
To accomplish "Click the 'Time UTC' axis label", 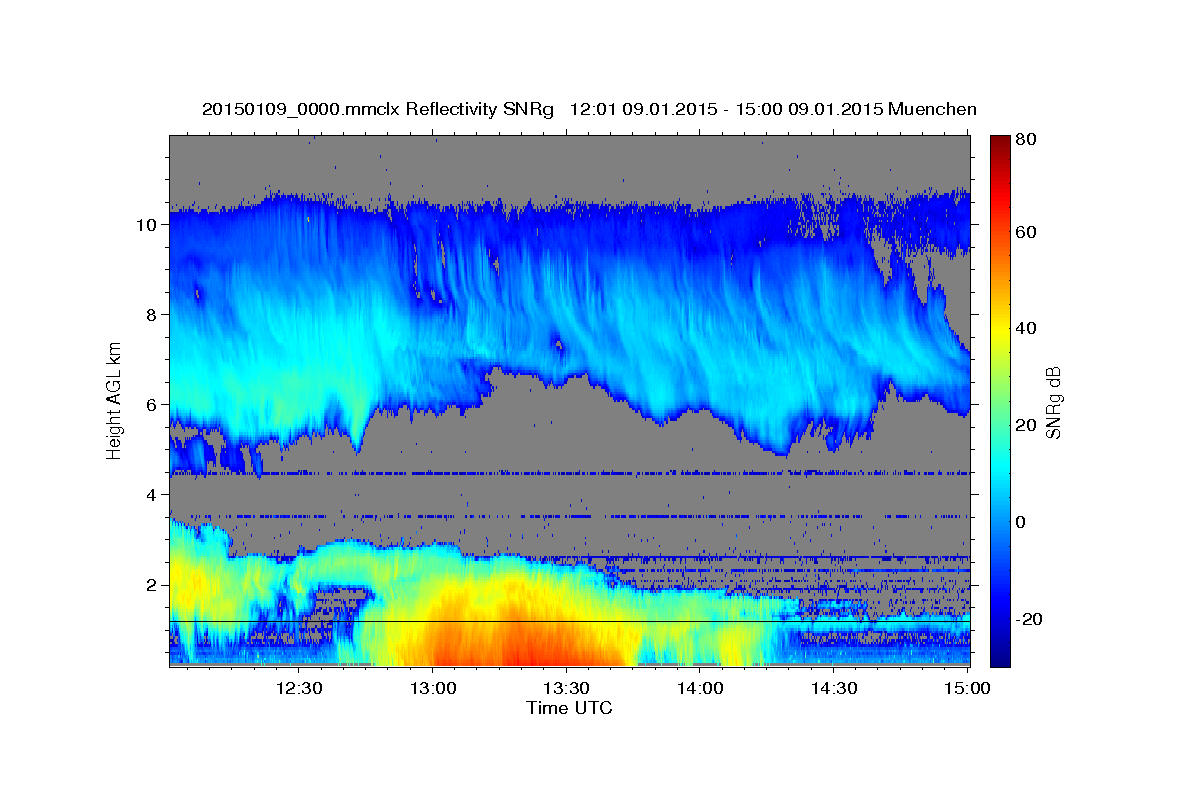I will (x=569, y=708).
